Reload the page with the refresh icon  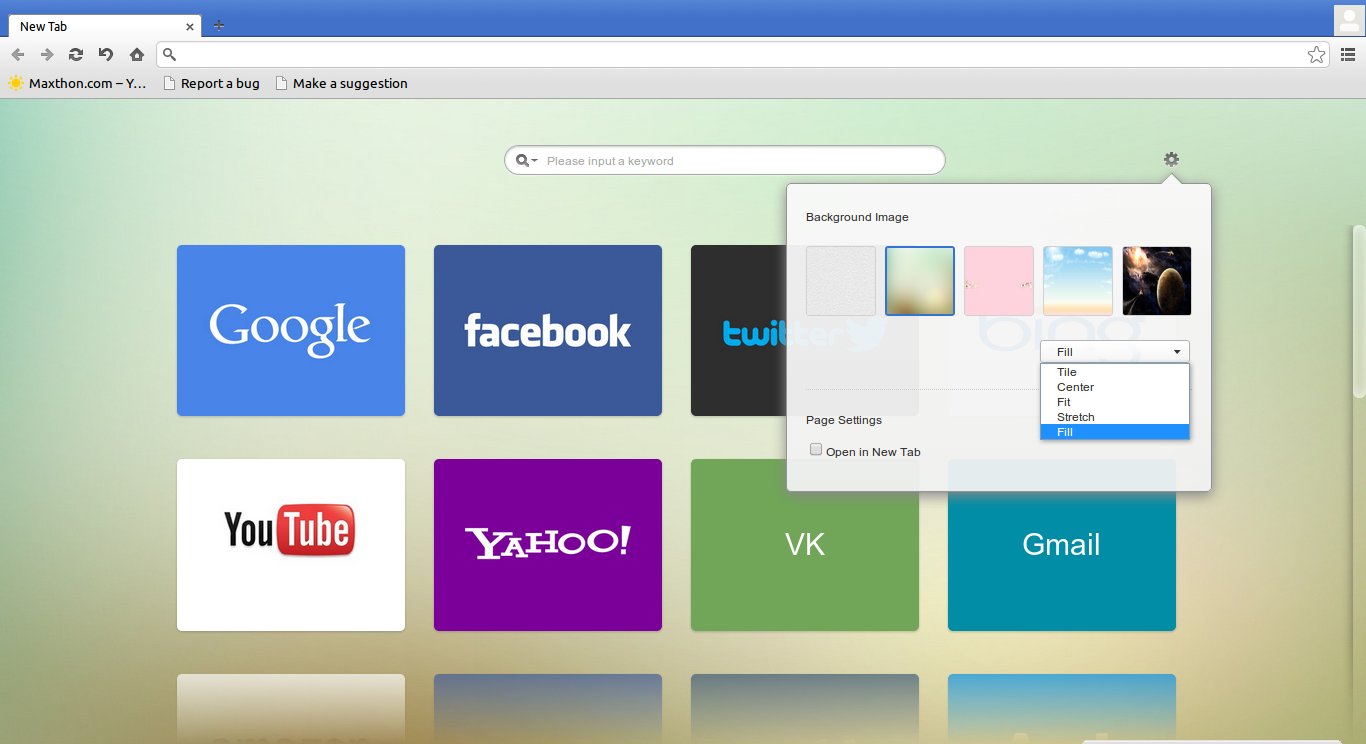click(x=76, y=54)
